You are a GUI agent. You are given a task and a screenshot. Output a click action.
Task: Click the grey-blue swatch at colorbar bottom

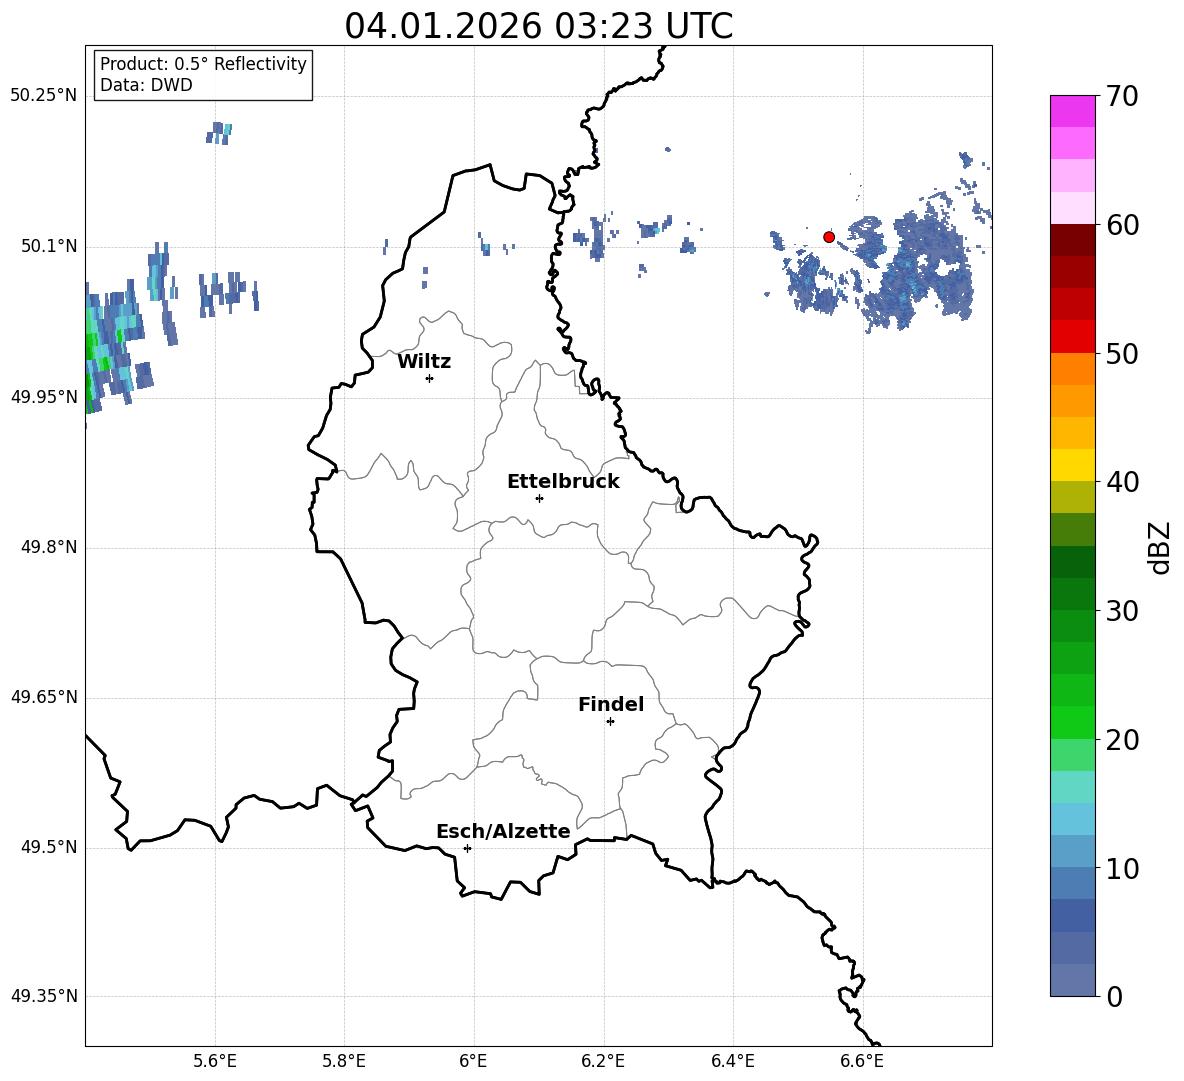point(1072,980)
